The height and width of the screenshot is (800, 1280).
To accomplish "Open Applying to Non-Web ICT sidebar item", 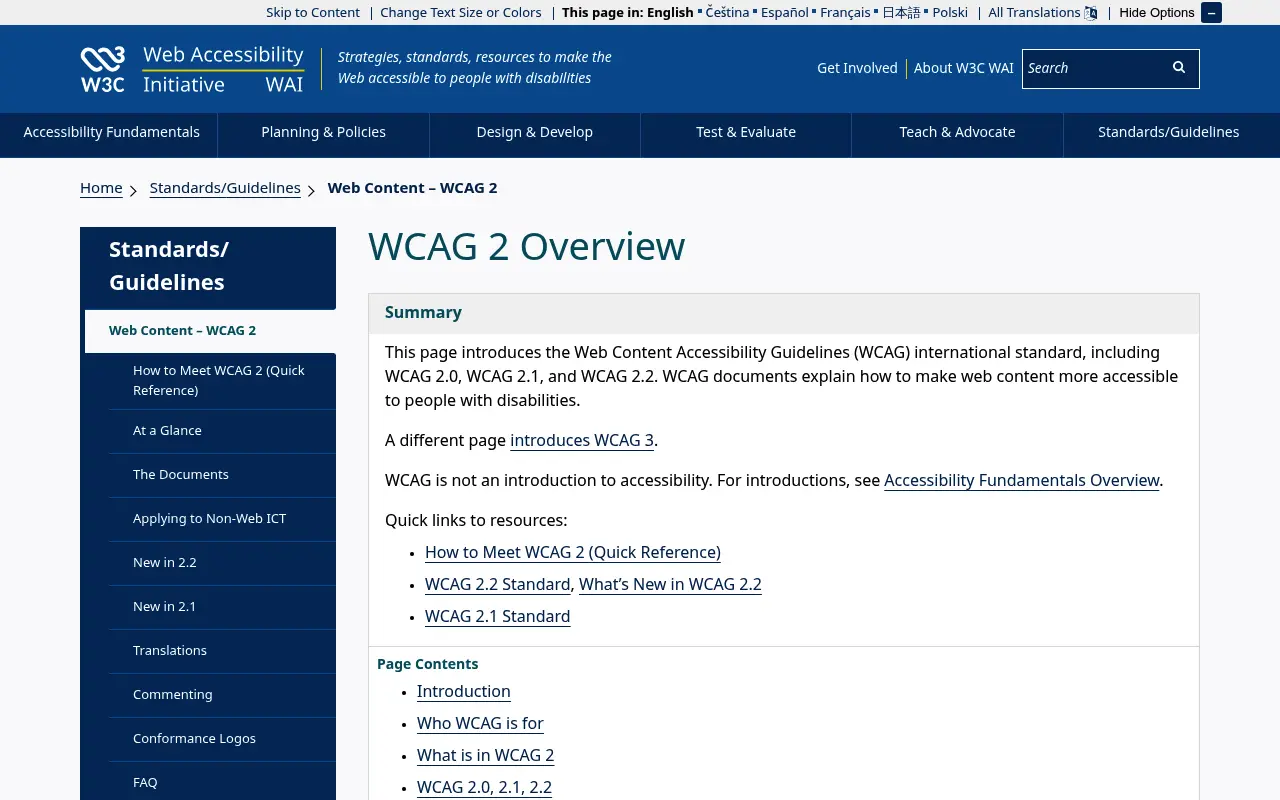I will [222, 519].
